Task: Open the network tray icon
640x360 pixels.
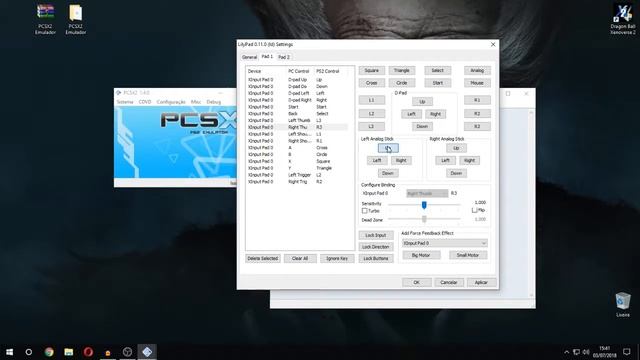Action: coord(576,352)
